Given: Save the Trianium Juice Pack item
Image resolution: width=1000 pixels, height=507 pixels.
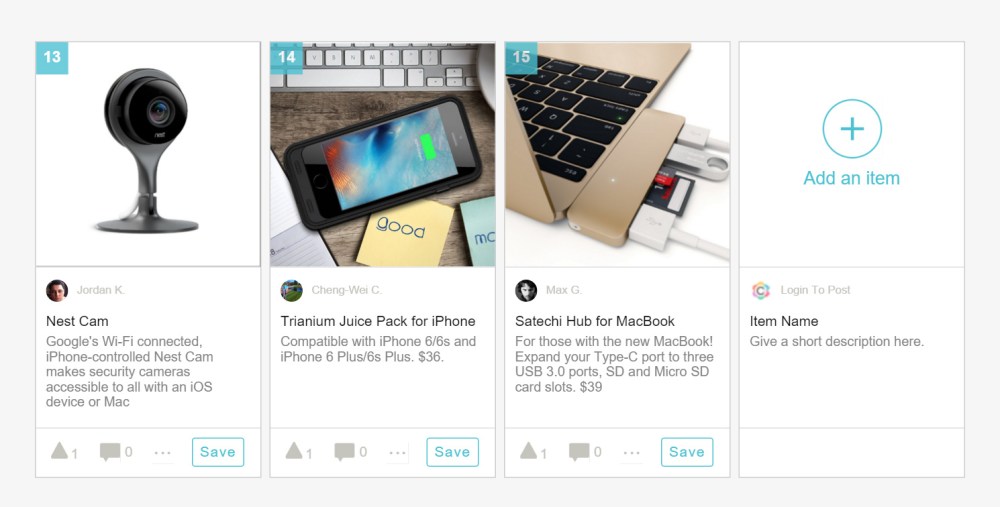Looking at the screenshot, I should point(453,452).
